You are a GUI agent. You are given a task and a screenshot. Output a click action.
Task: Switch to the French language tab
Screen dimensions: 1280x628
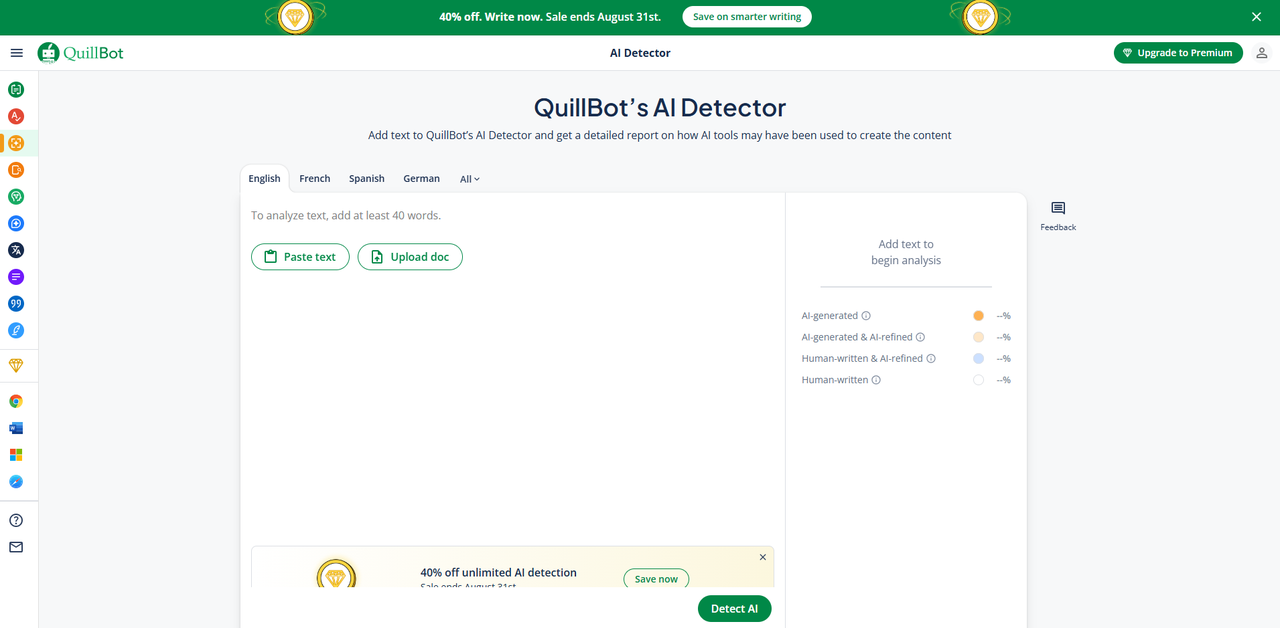pyautogui.click(x=315, y=179)
